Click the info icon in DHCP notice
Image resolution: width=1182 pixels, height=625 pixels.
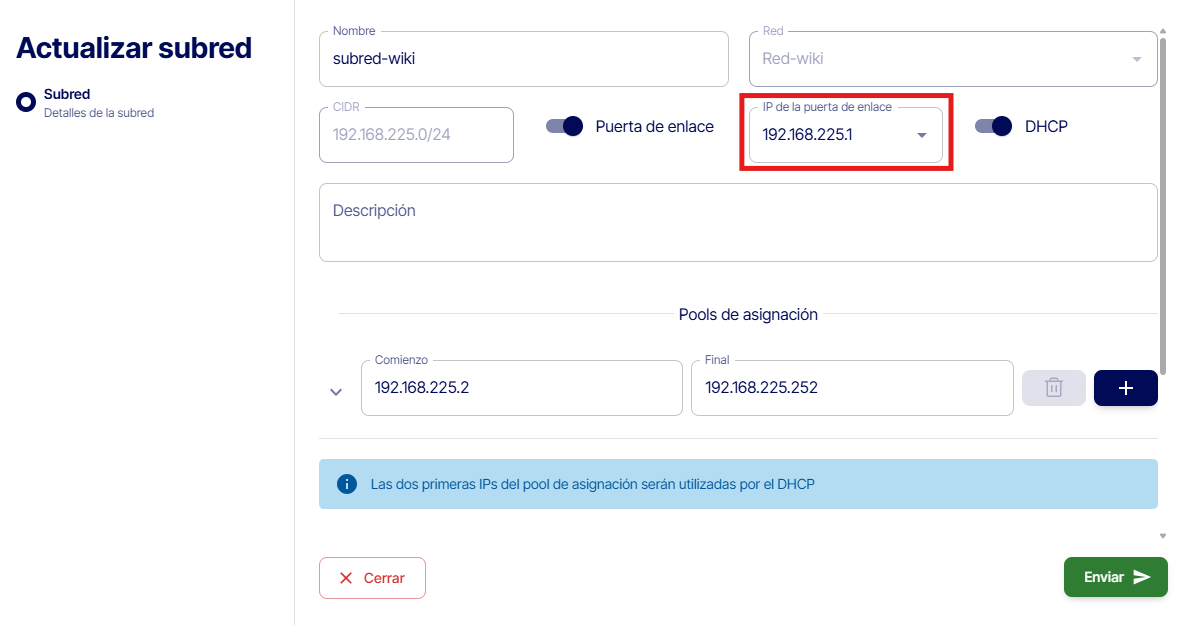(347, 484)
